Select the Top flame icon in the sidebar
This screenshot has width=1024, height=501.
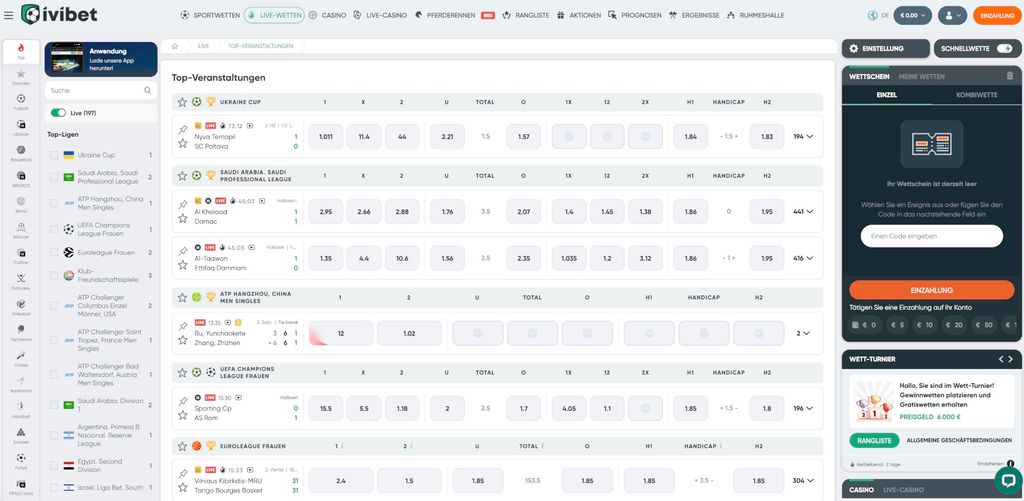tap(21, 51)
